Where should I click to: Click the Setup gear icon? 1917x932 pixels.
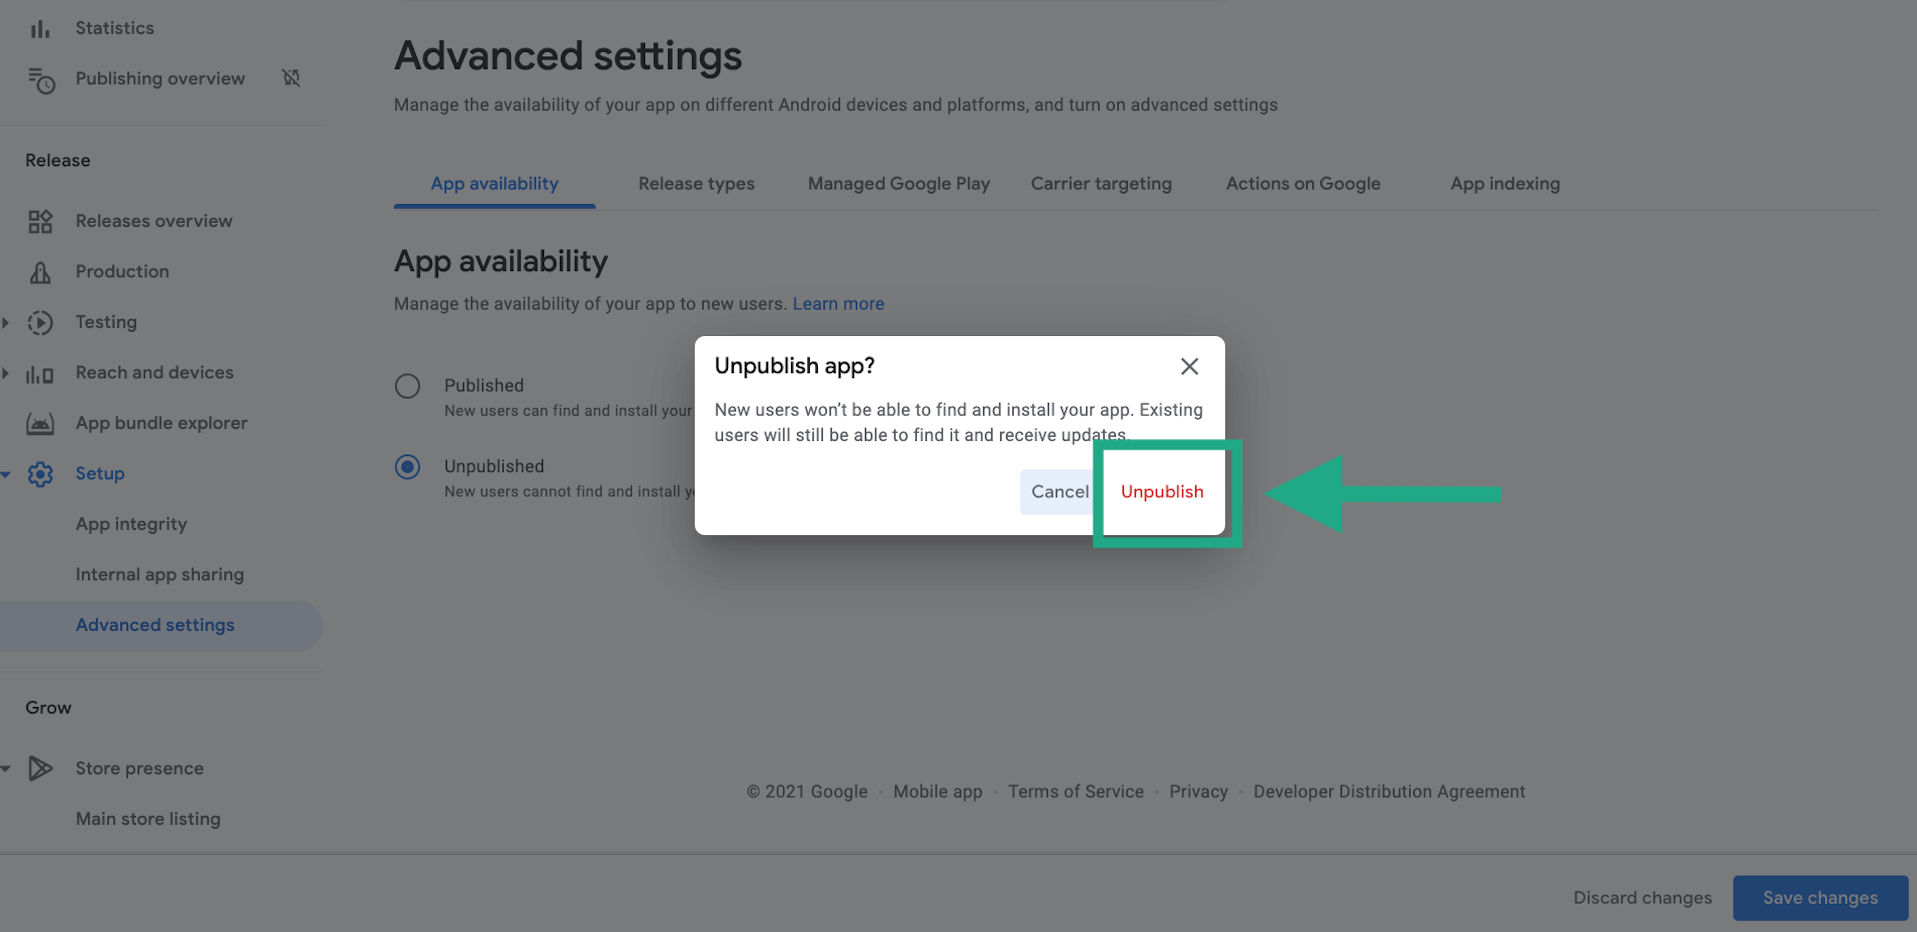[40, 474]
